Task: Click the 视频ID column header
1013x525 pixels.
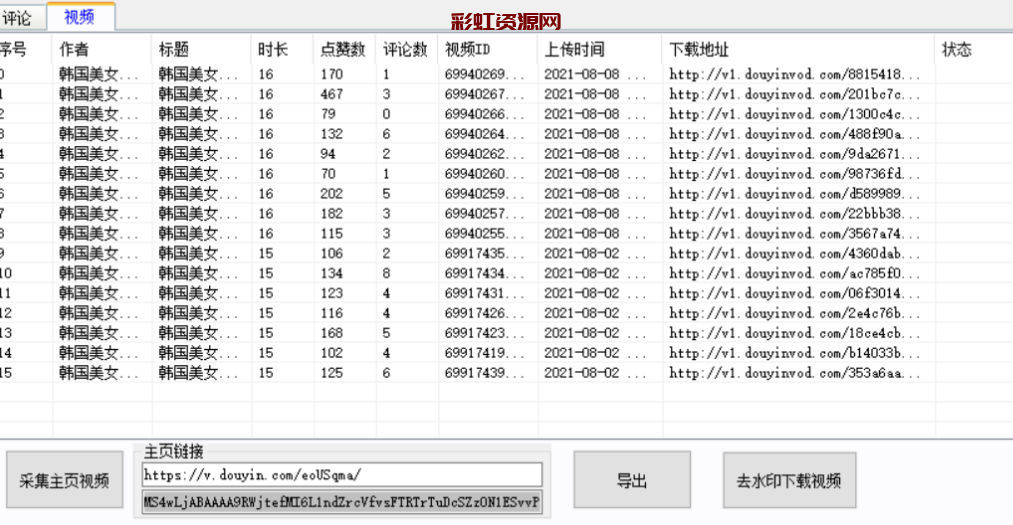Action: [x=468, y=49]
